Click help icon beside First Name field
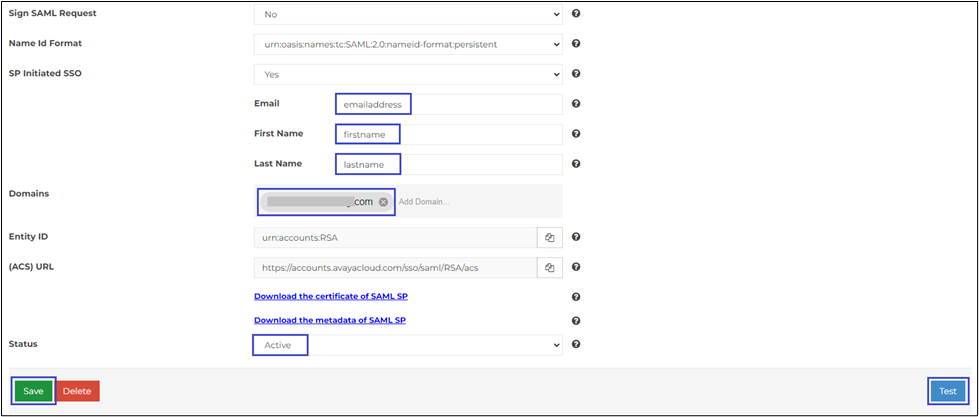Image resolution: width=979 pixels, height=417 pixels. click(x=576, y=134)
